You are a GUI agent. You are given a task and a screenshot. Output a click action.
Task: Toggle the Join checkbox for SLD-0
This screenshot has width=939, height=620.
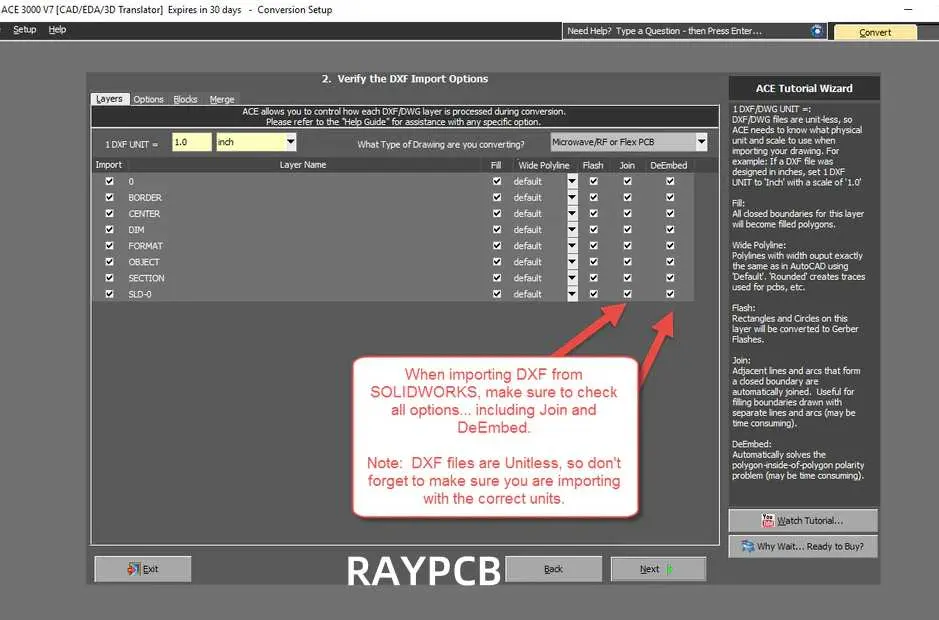[x=627, y=294]
